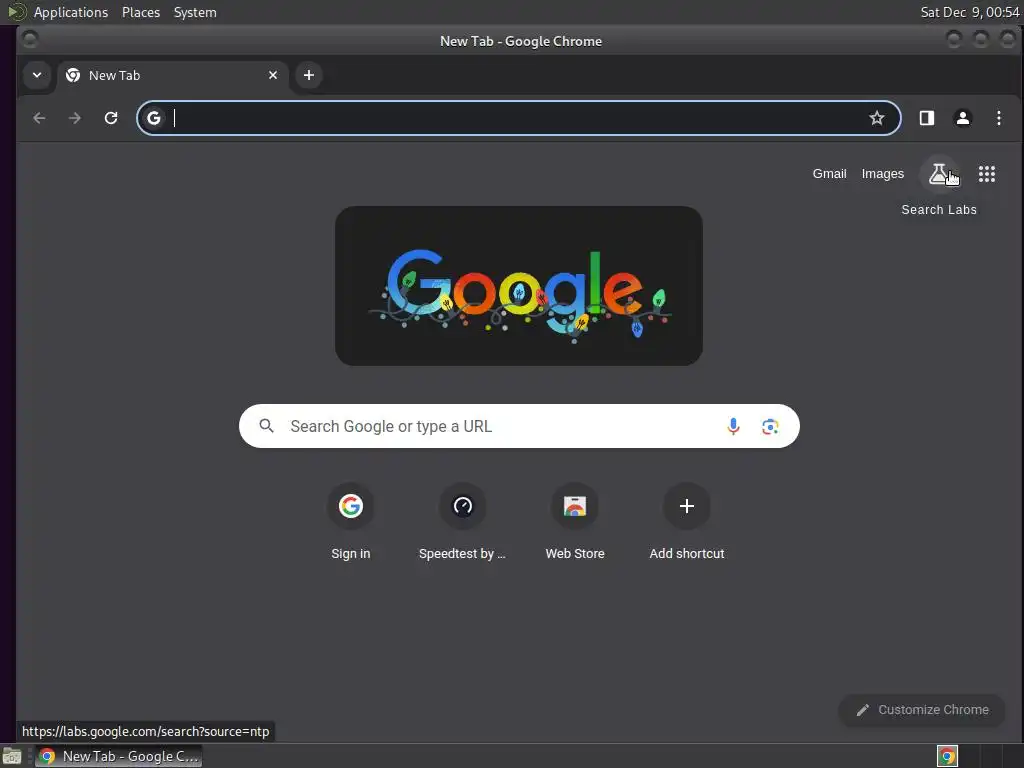Open the Places menu
The height and width of the screenshot is (768, 1024).
pos(141,12)
